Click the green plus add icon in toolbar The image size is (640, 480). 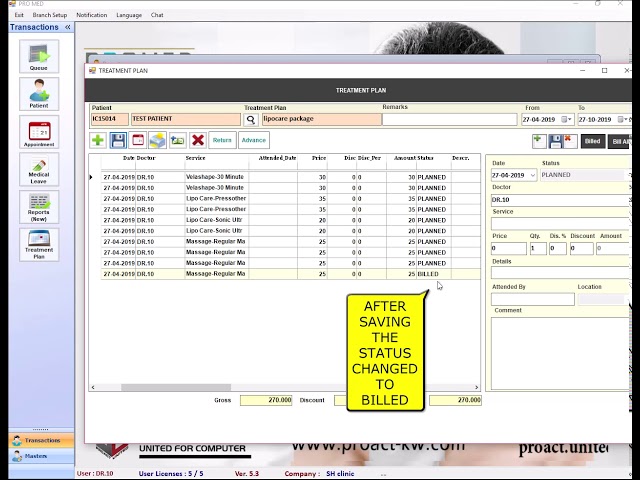98,140
